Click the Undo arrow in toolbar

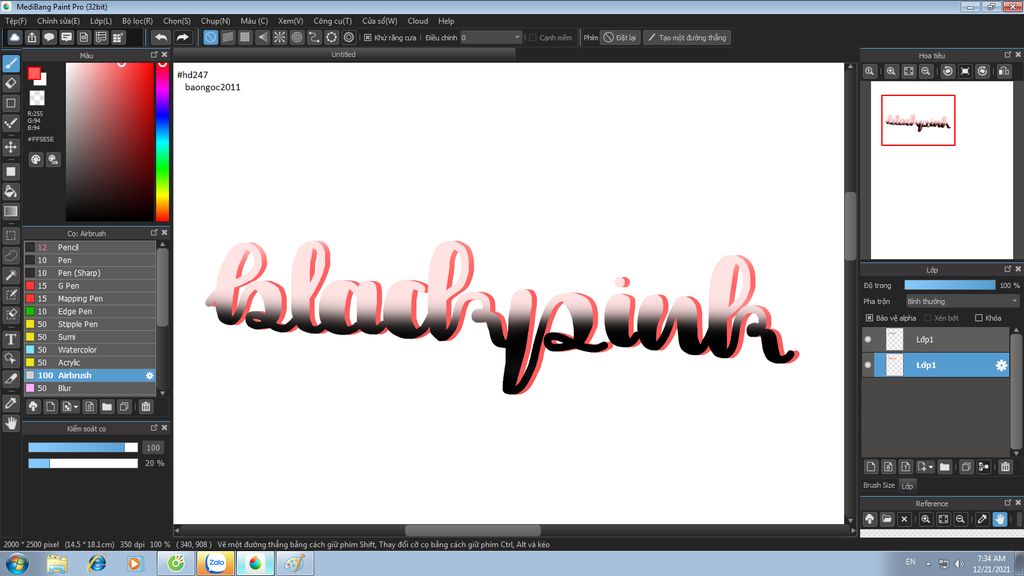tap(161, 37)
